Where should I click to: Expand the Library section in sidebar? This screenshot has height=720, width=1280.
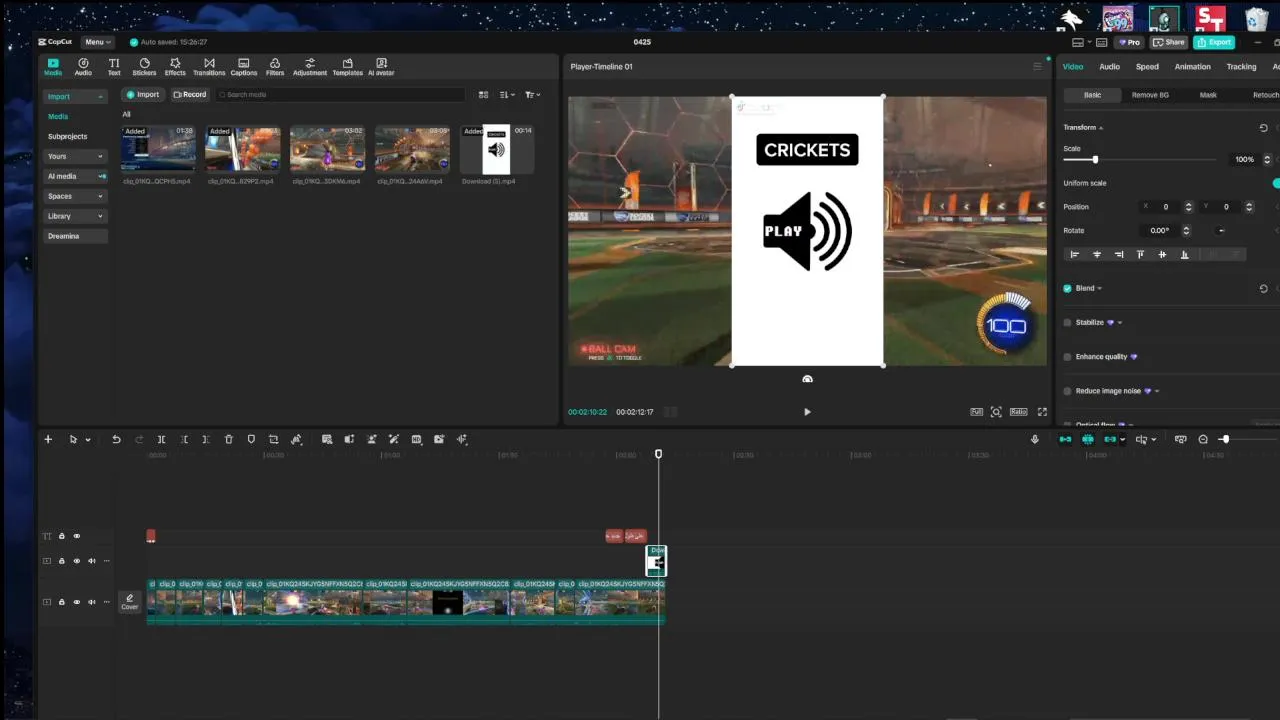click(x=75, y=216)
